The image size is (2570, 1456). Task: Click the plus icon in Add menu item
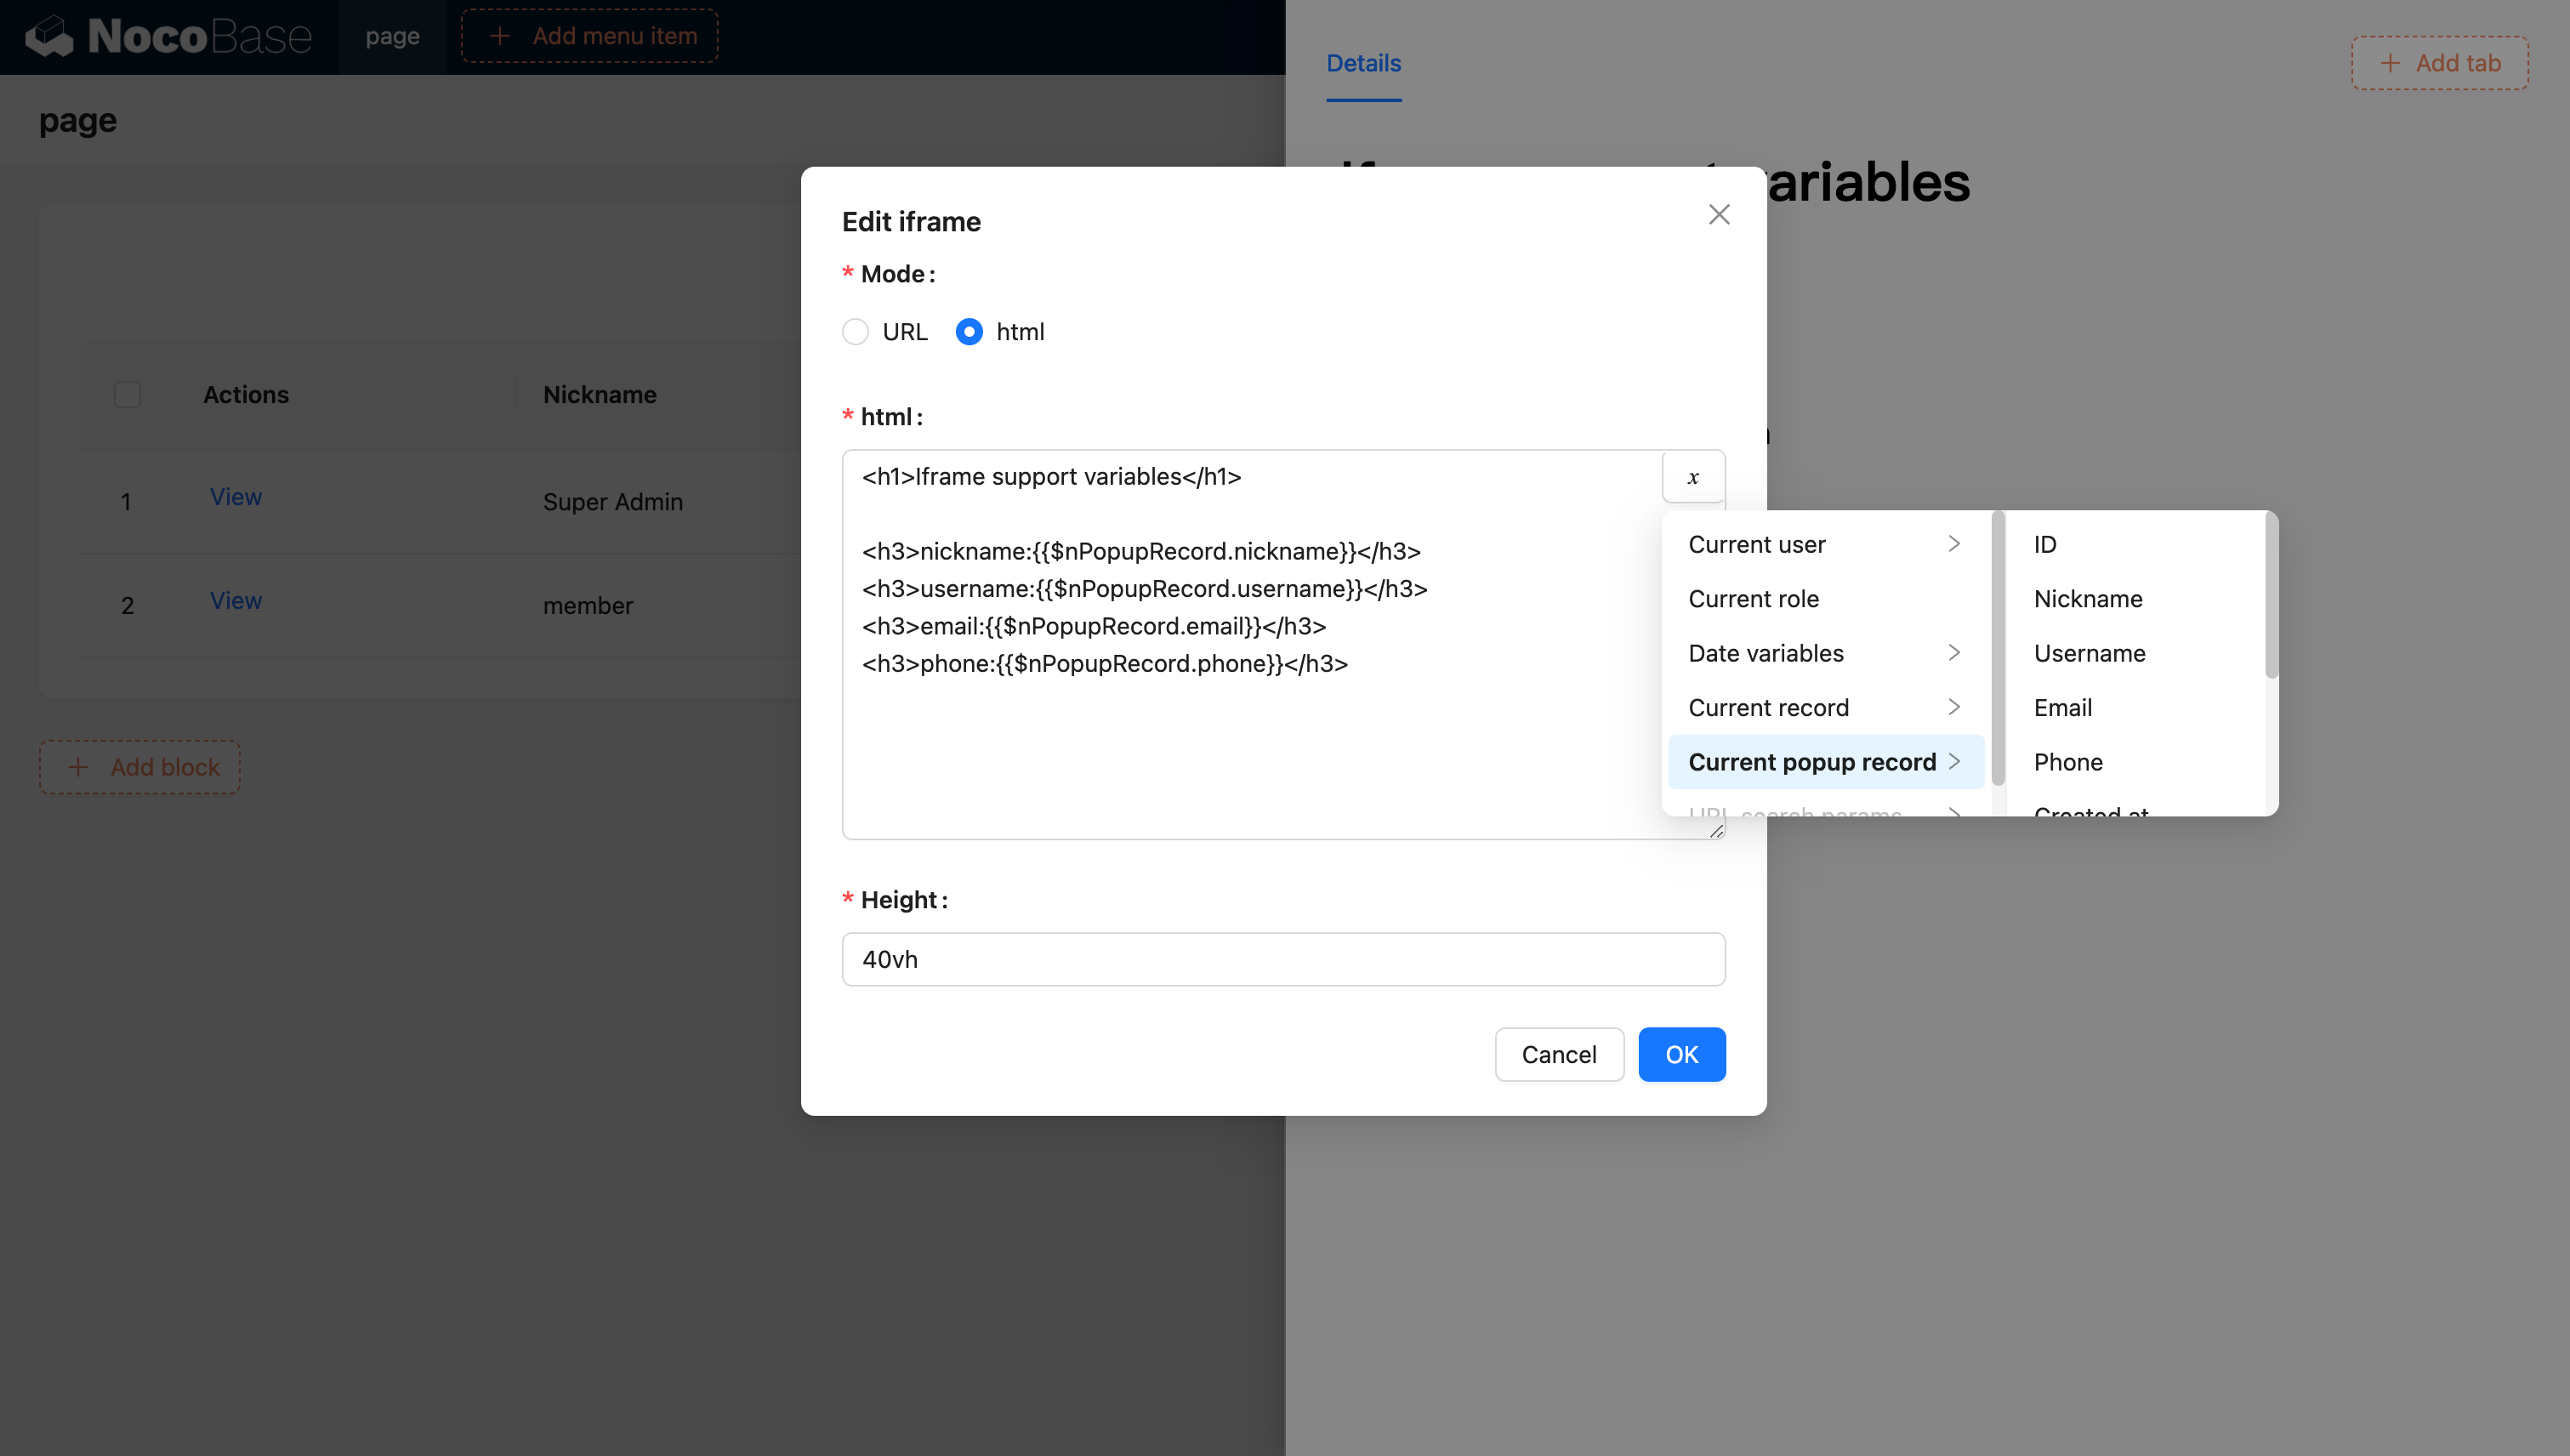[500, 36]
